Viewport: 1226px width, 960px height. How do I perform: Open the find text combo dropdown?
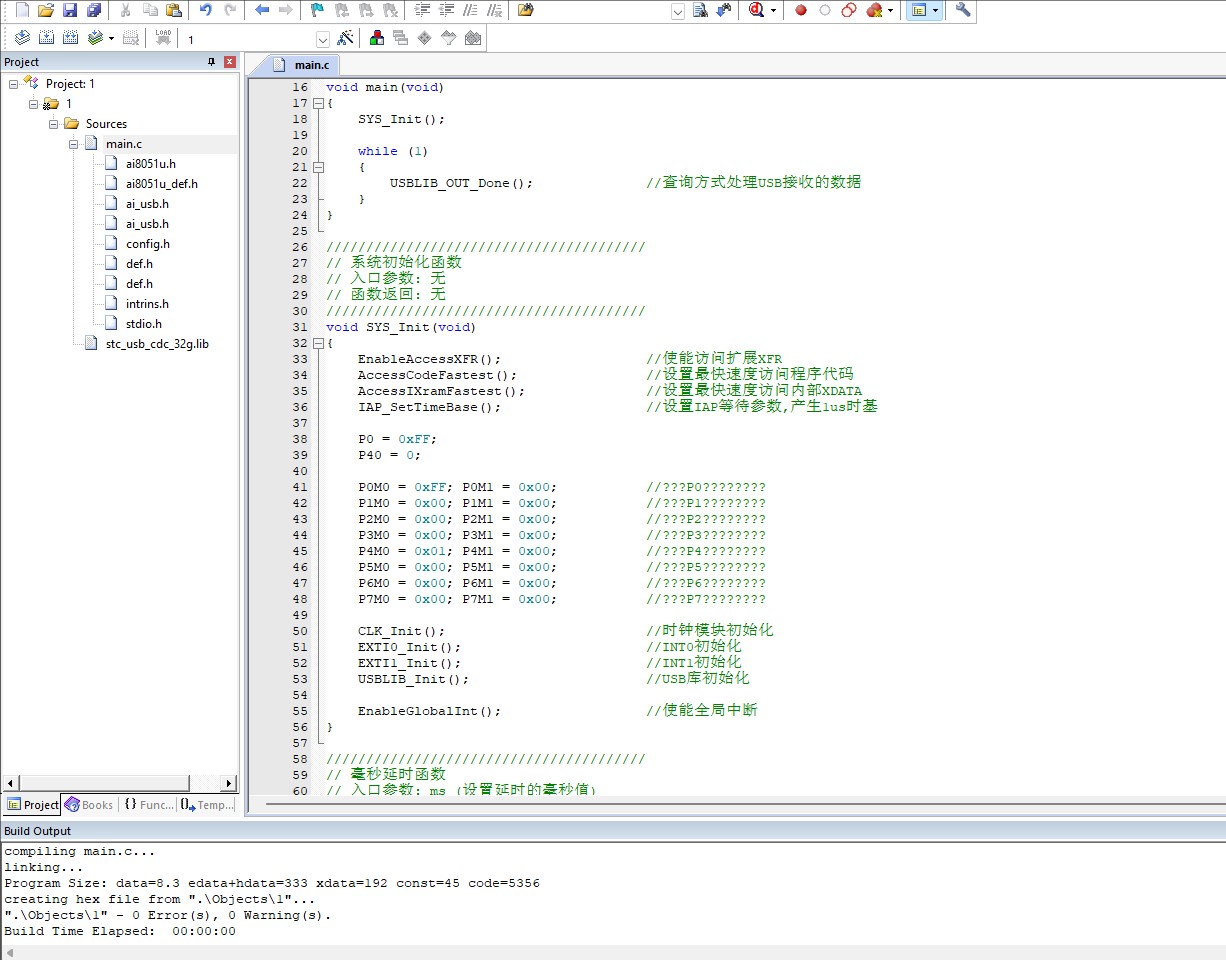[678, 11]
